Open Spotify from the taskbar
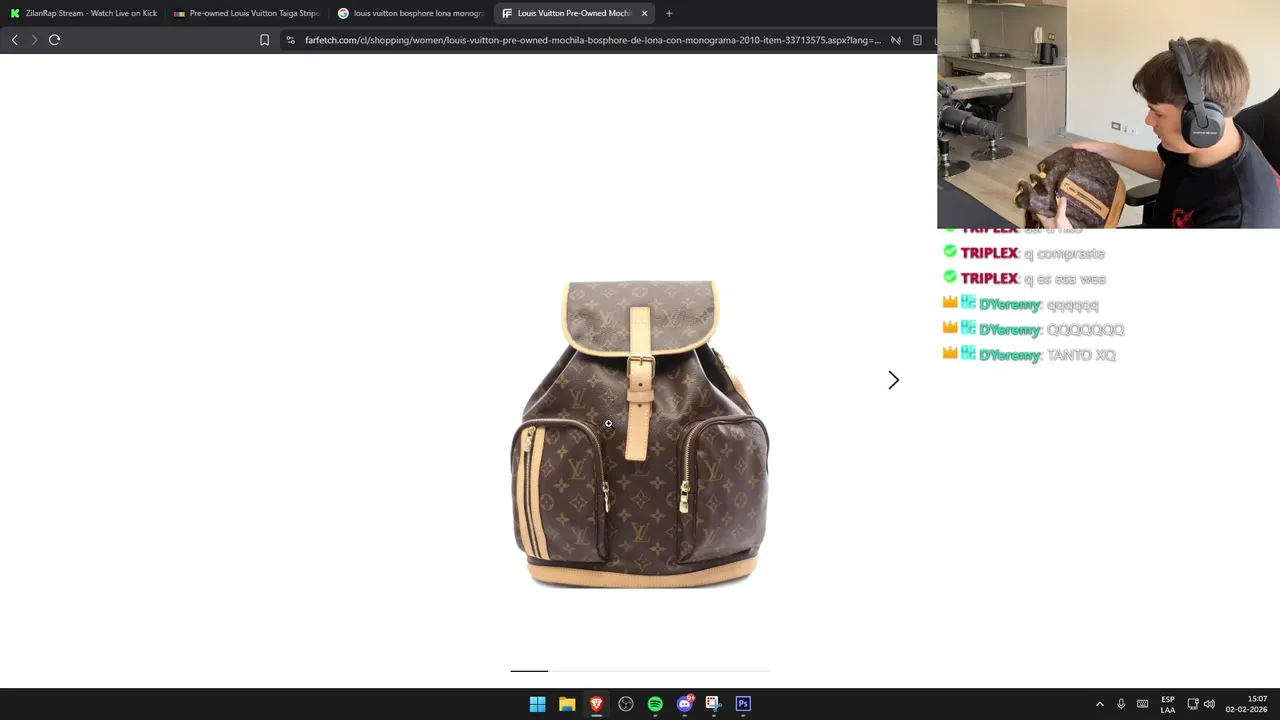The height and width of the screenshot is (720, 1280). 655,704
